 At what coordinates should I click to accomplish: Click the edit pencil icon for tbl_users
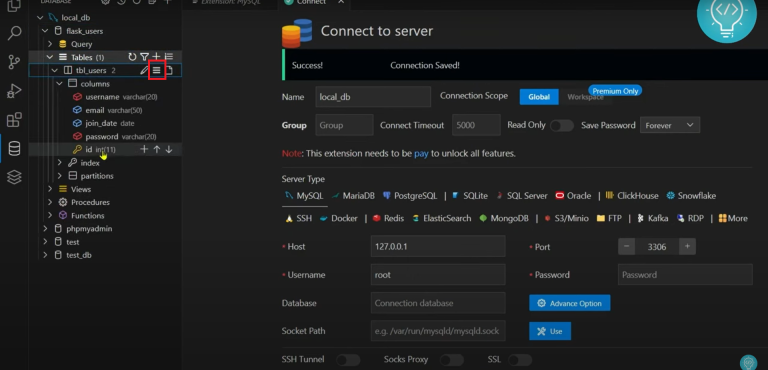(144, 71)
